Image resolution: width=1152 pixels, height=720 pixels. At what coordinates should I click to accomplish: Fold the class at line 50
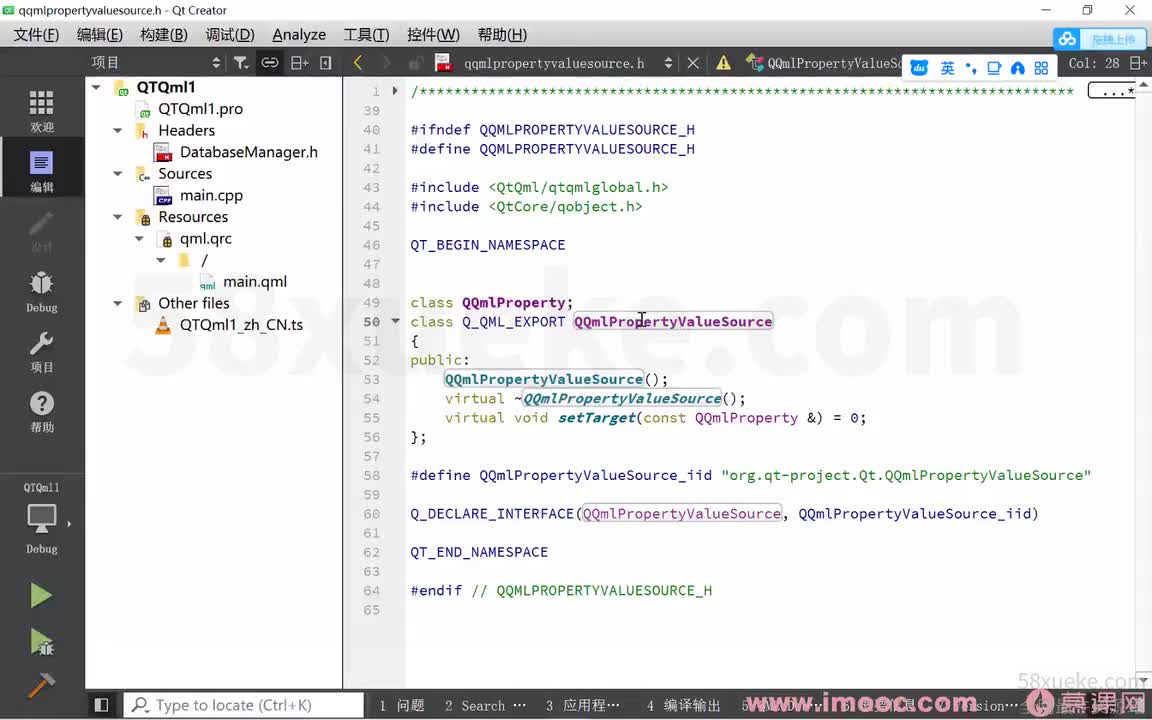(395, 321)
